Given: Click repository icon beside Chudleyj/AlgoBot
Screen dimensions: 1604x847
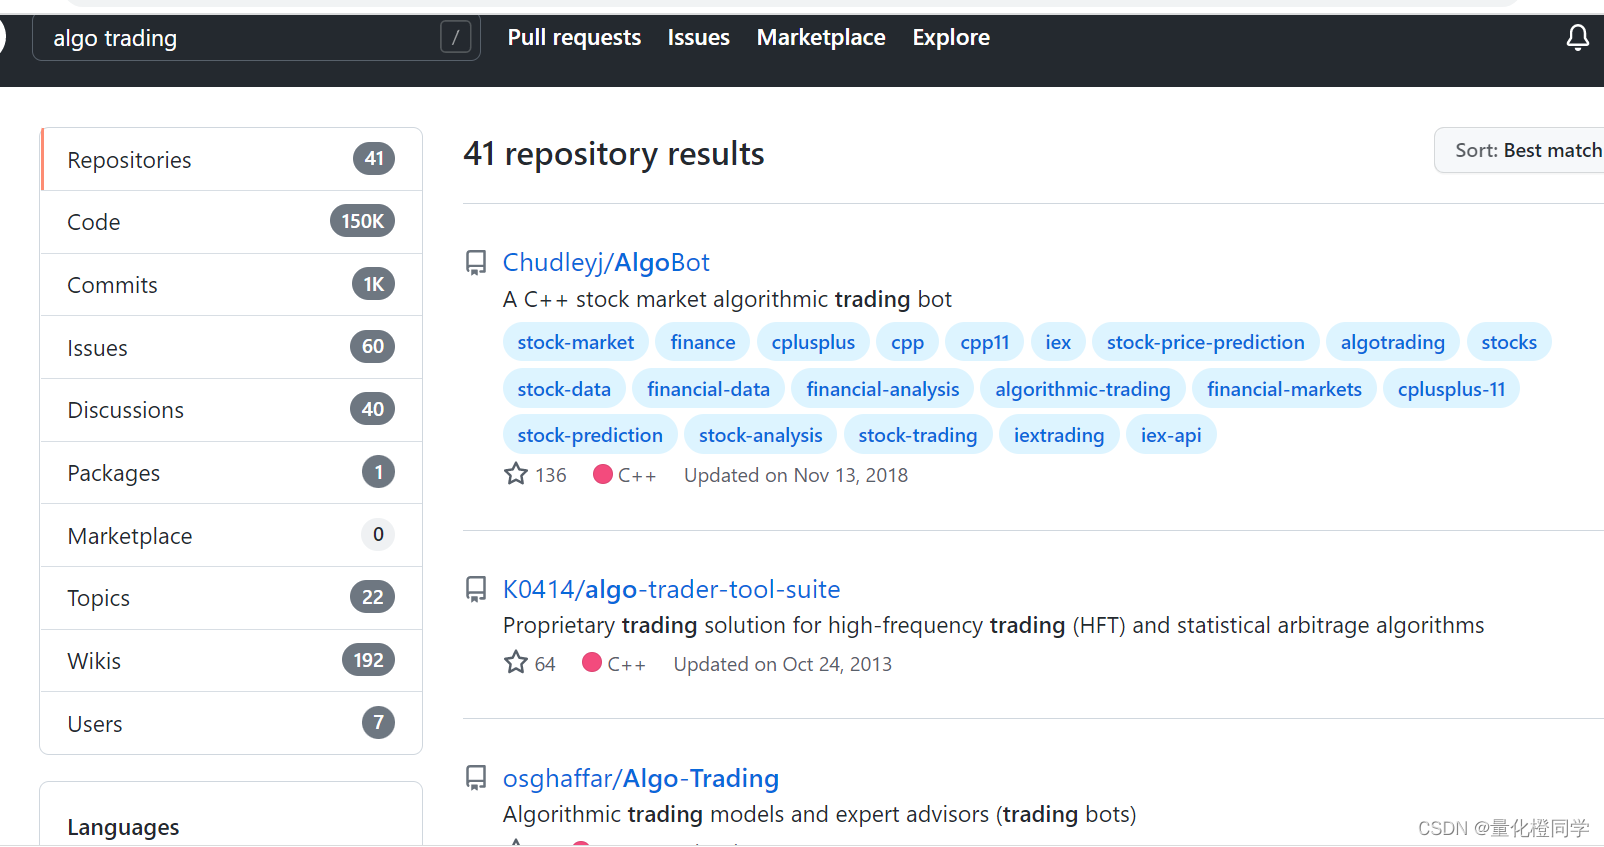Looking at the screenshot, I should [476, 263].
